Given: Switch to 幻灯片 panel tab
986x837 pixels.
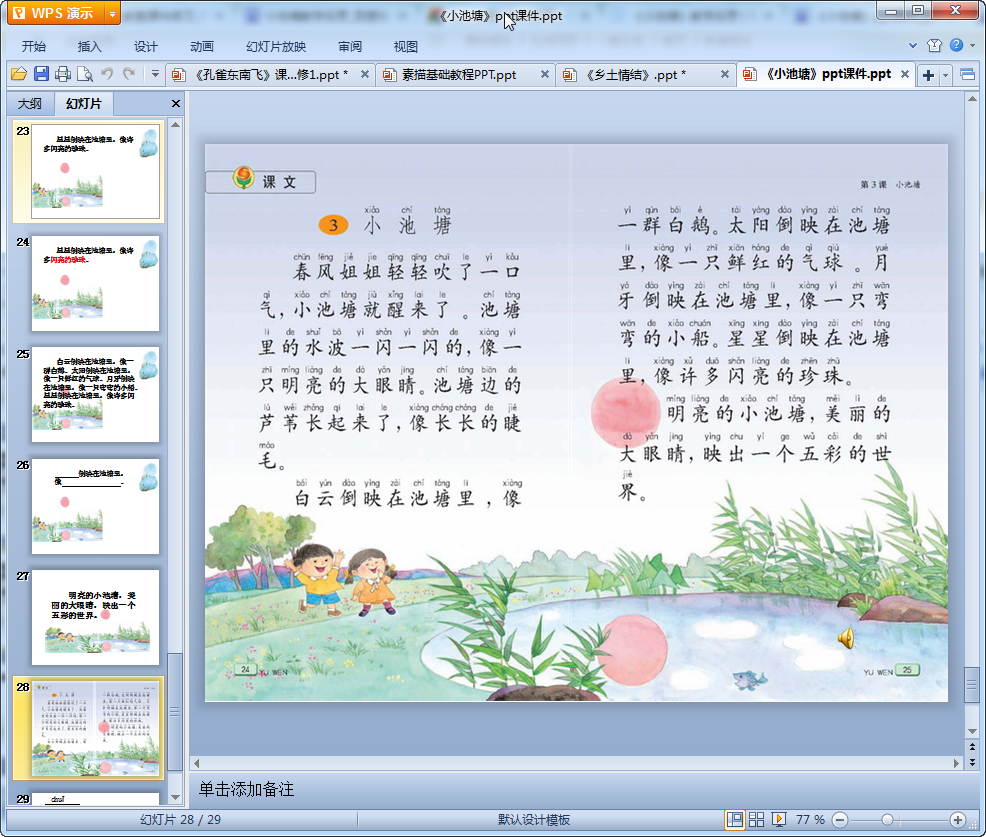Looking at the screenshot, I should pos(84,104).
